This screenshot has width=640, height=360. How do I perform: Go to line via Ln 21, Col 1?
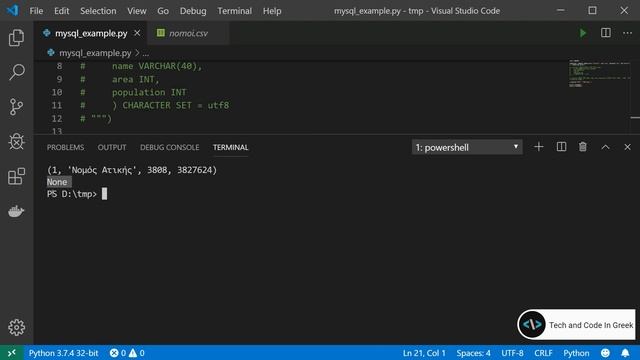[x=424, y=353]
